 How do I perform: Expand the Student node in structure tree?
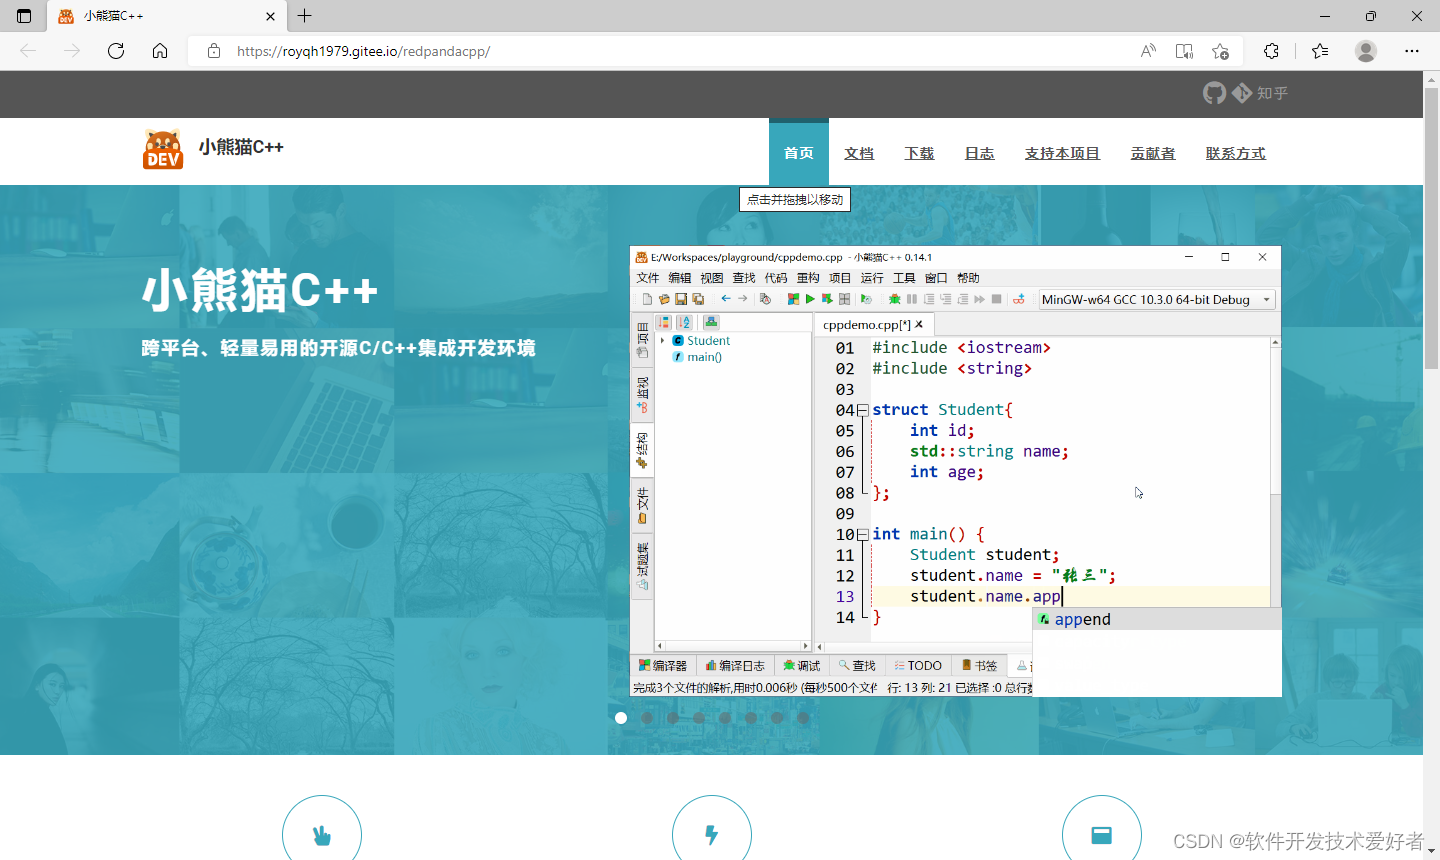pyautogui.click(x=662, y=341)
